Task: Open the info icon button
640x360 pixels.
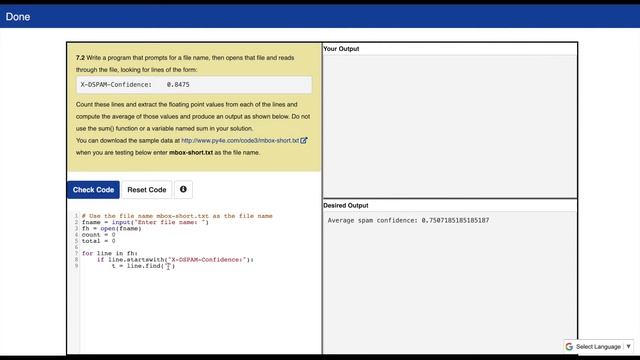Action: click(x=183, y=189)
